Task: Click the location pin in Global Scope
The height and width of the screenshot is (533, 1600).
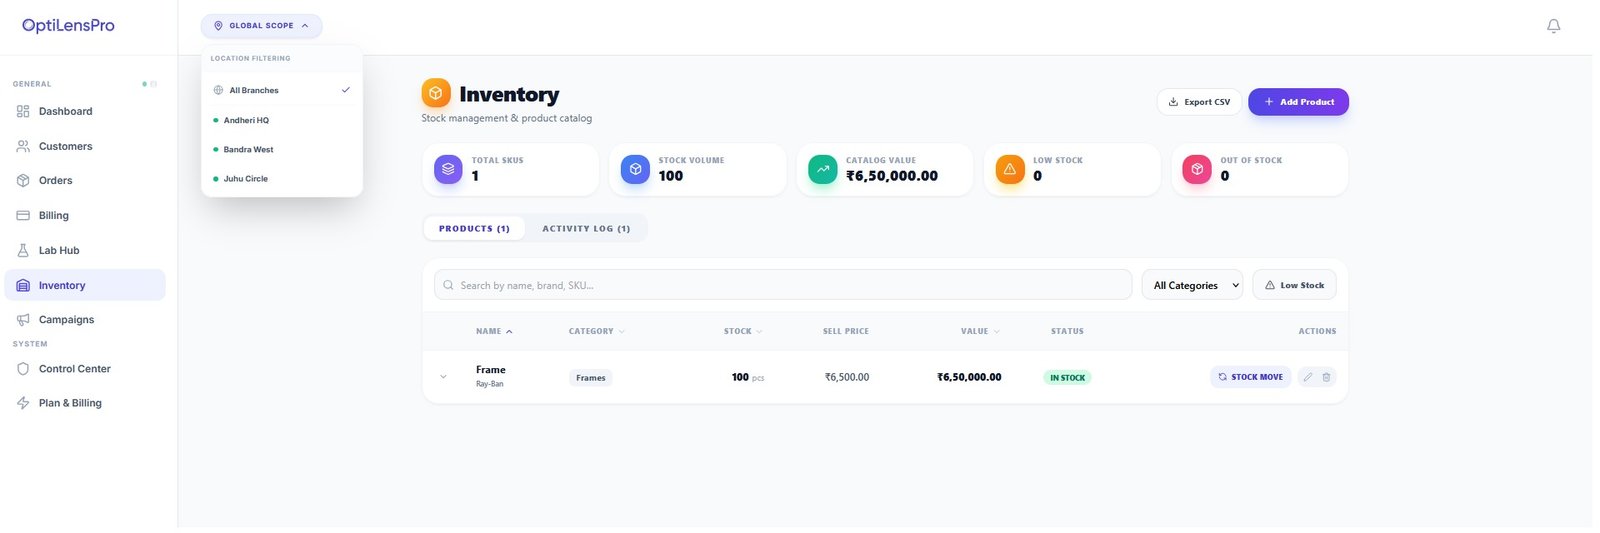Action: [x=218, y=26]
